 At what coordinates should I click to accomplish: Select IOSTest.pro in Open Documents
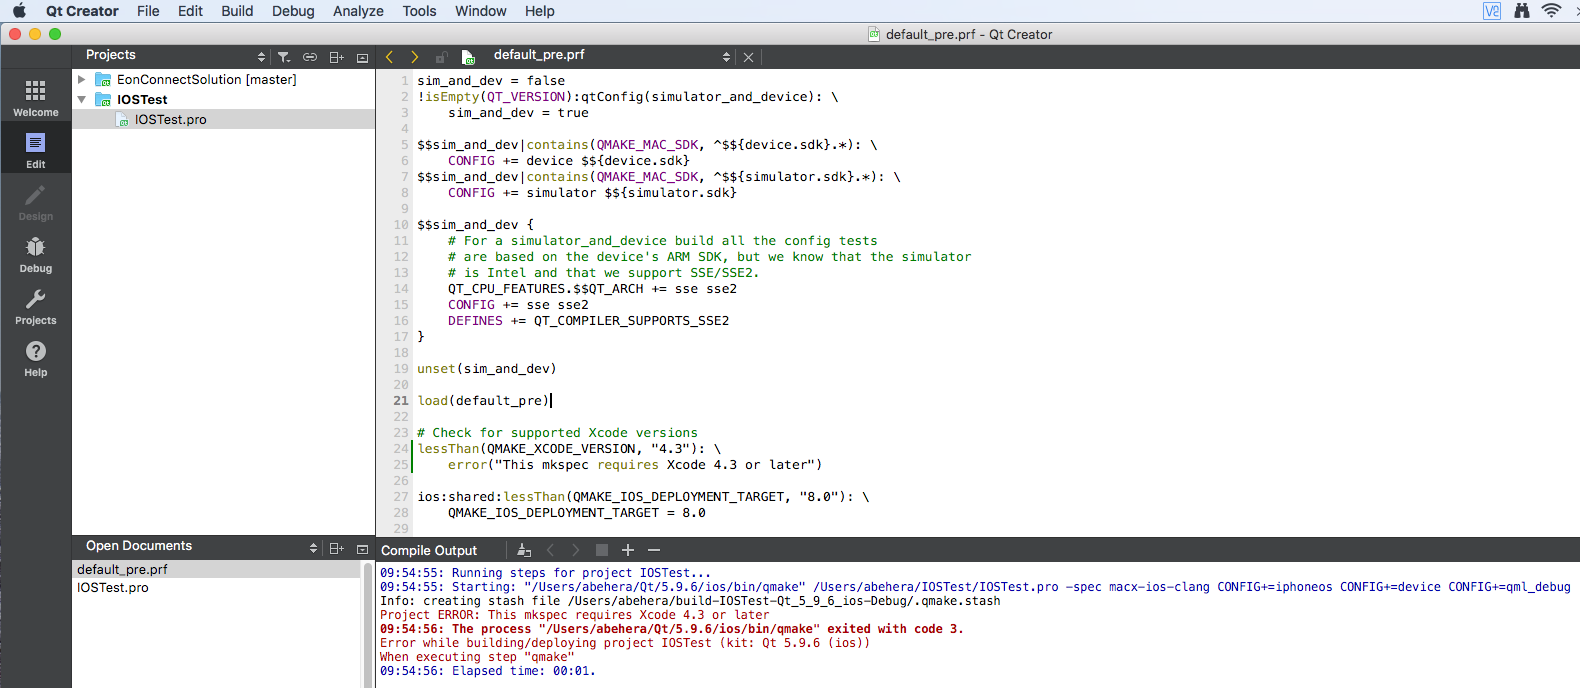coord(113,587)
